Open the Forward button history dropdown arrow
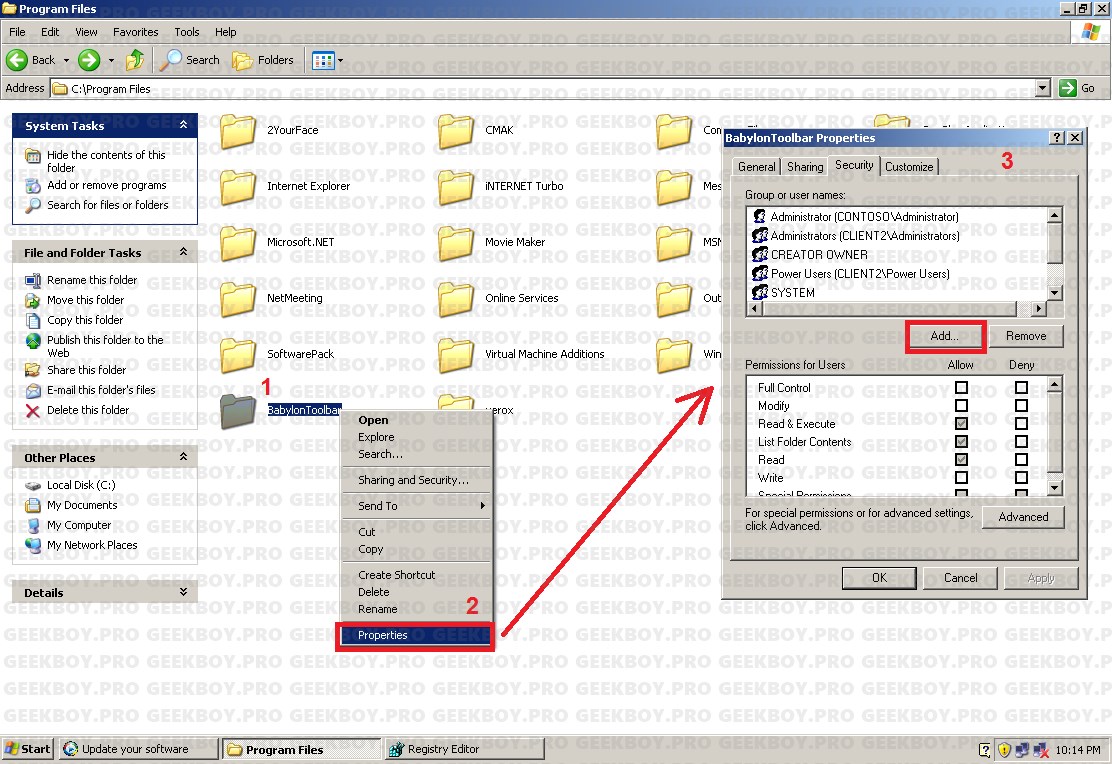 pos(111,60)
